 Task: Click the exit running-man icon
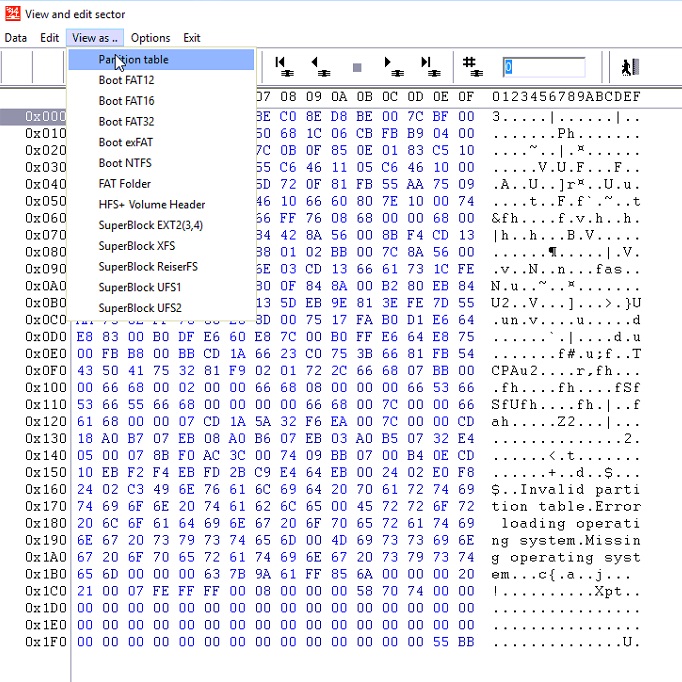click(629, 67)
